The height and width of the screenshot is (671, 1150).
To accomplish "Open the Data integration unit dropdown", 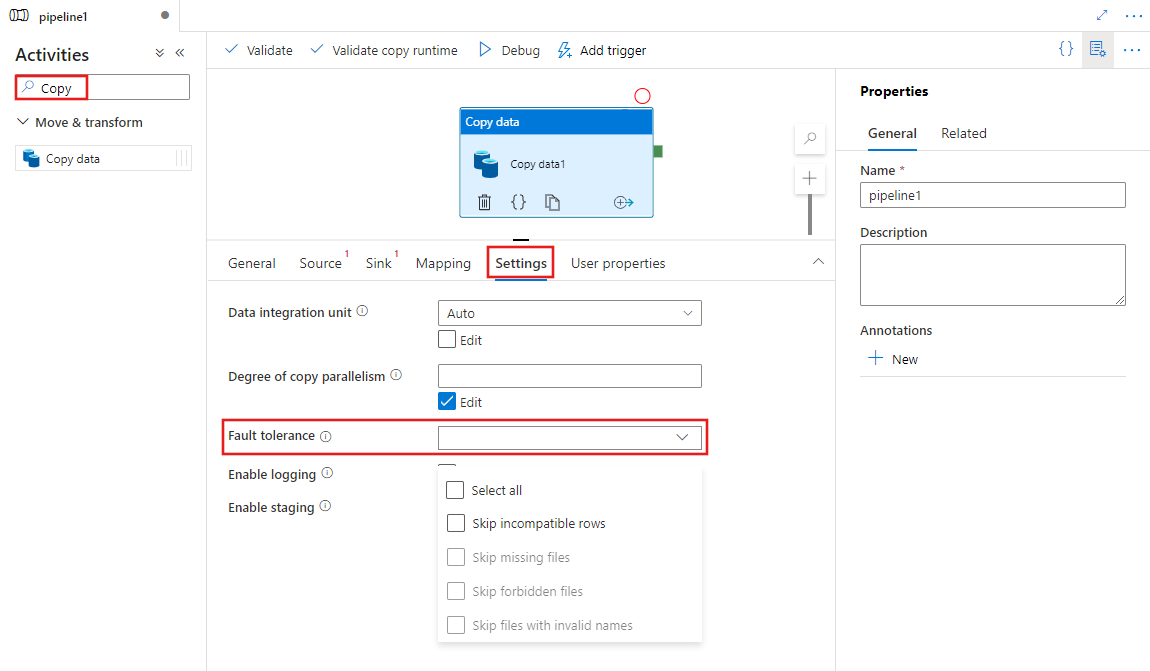I will click(569, 312).
